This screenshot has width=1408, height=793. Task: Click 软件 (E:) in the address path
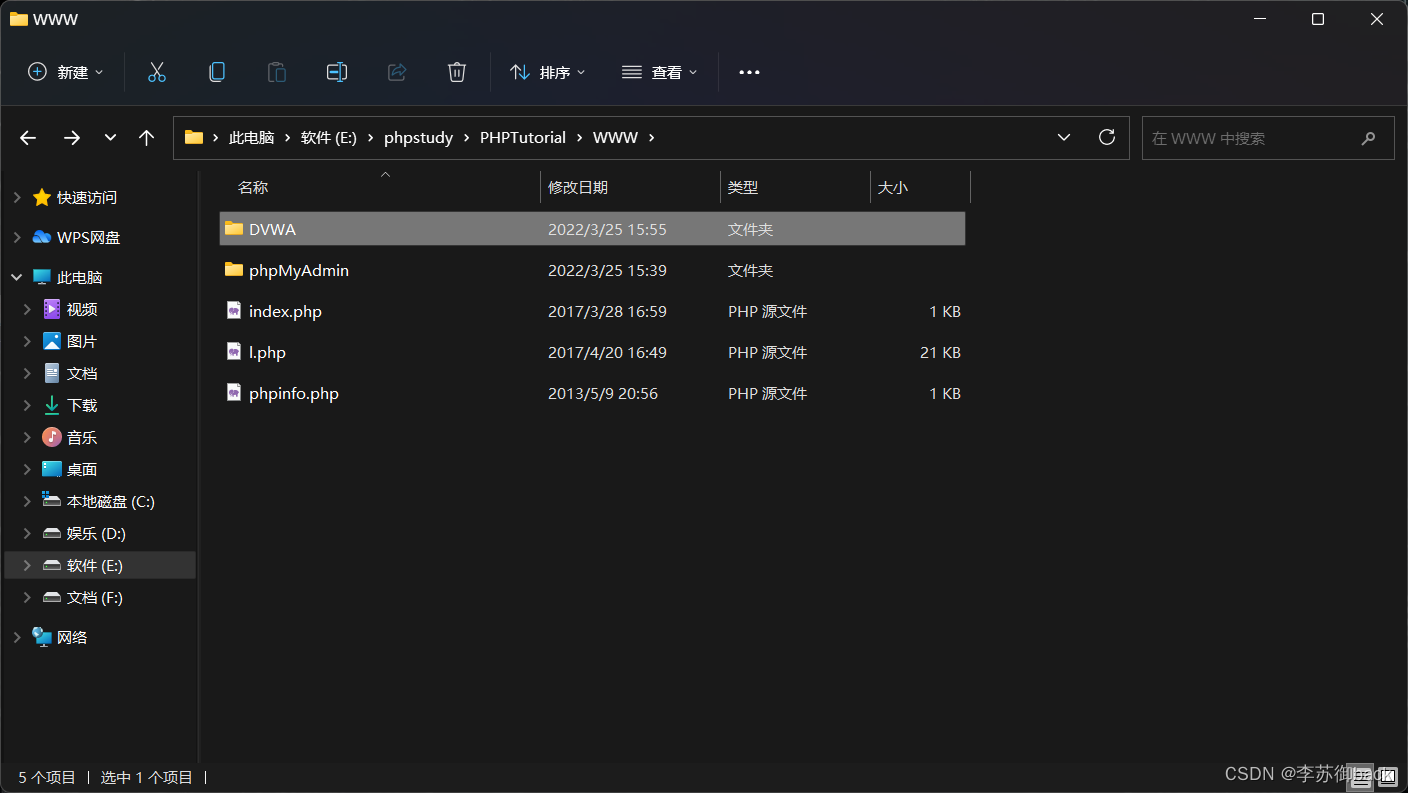[x=329, y=138]
